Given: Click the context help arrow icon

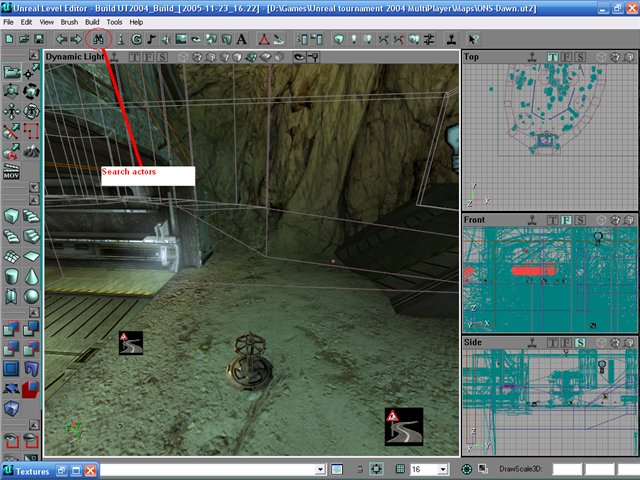Looking at the screenshot, I should [474, 39].
